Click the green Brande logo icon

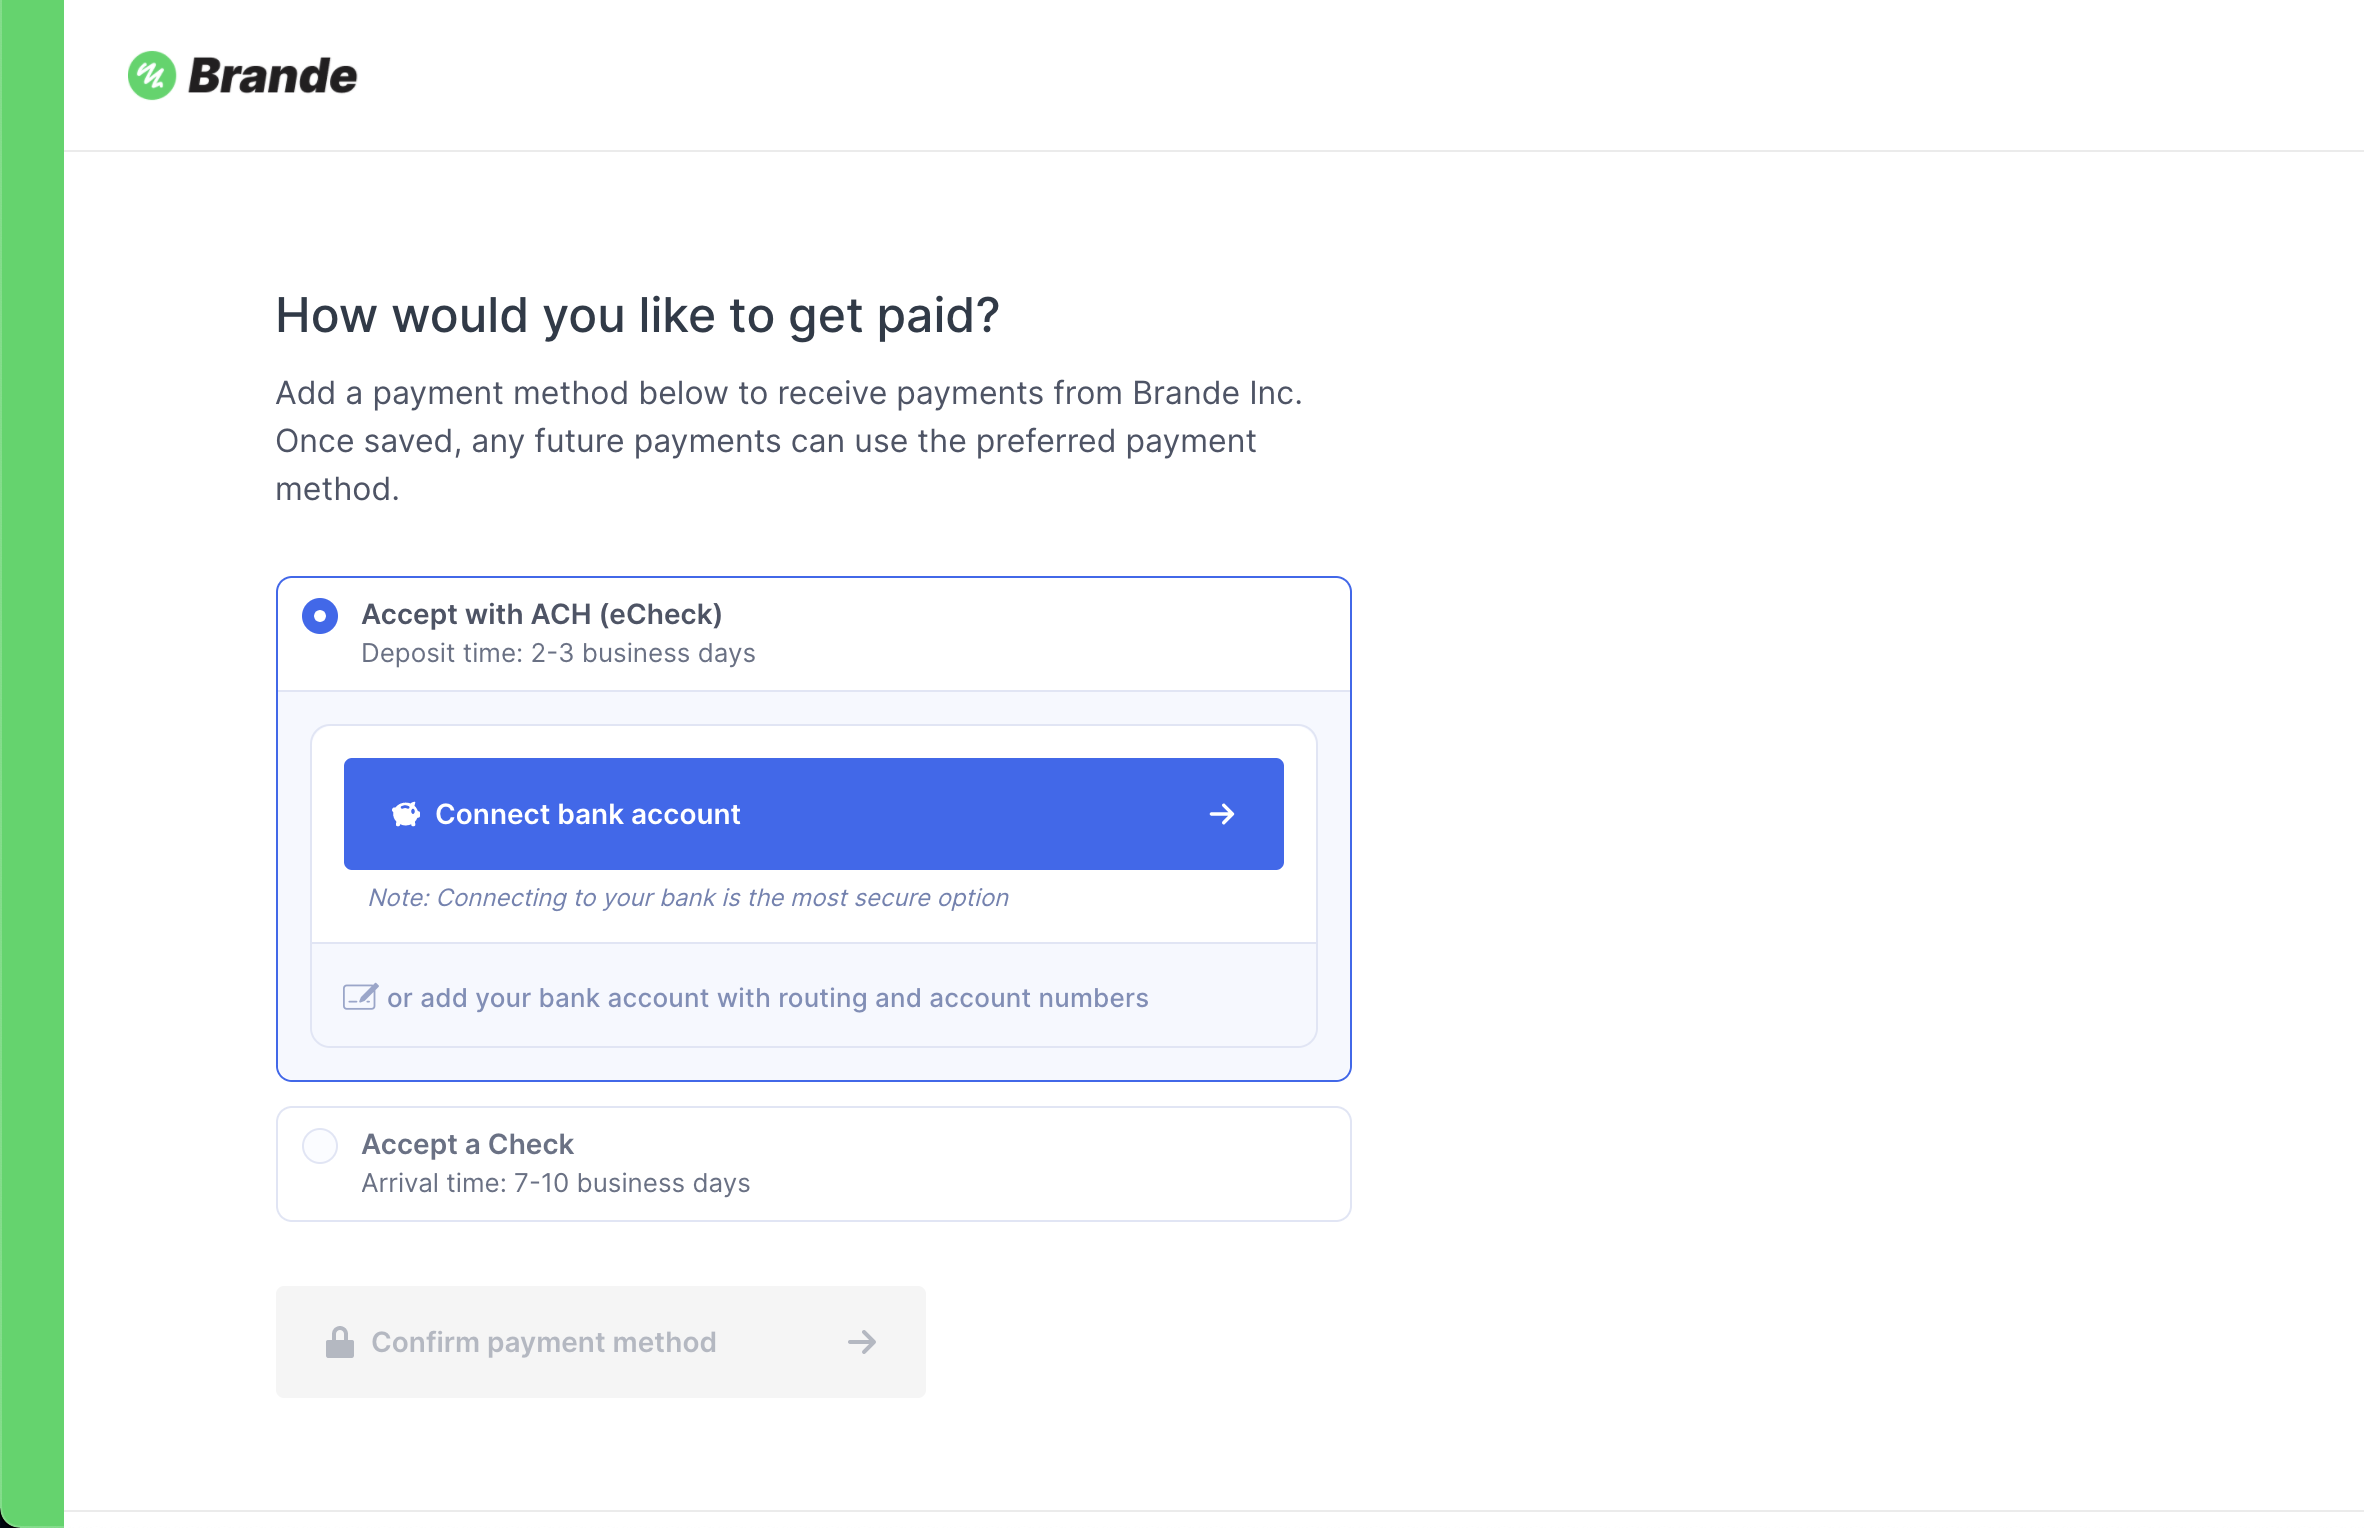[x=152, y=76]
